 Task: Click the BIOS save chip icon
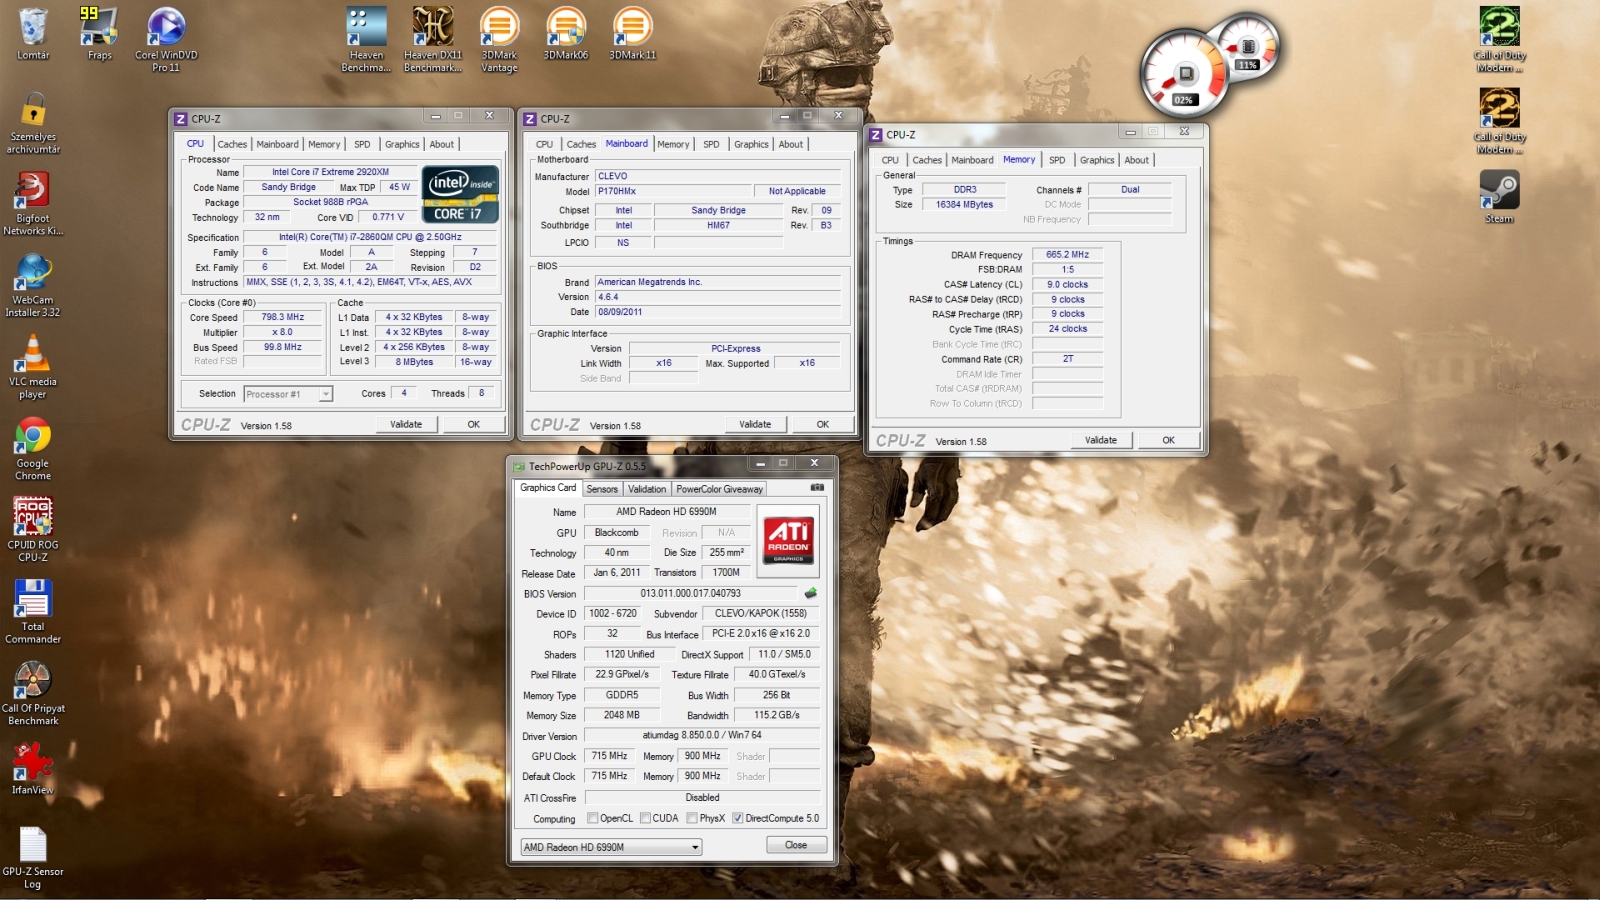click(x=810, y=593)
